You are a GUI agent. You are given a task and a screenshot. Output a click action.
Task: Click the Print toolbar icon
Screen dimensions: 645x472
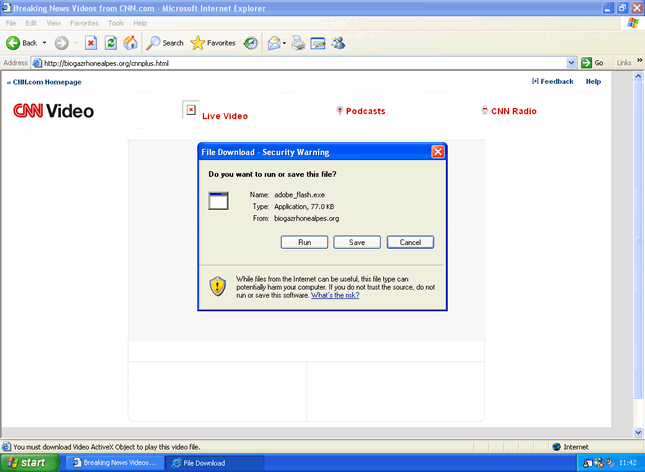click(x=297, y=43)
